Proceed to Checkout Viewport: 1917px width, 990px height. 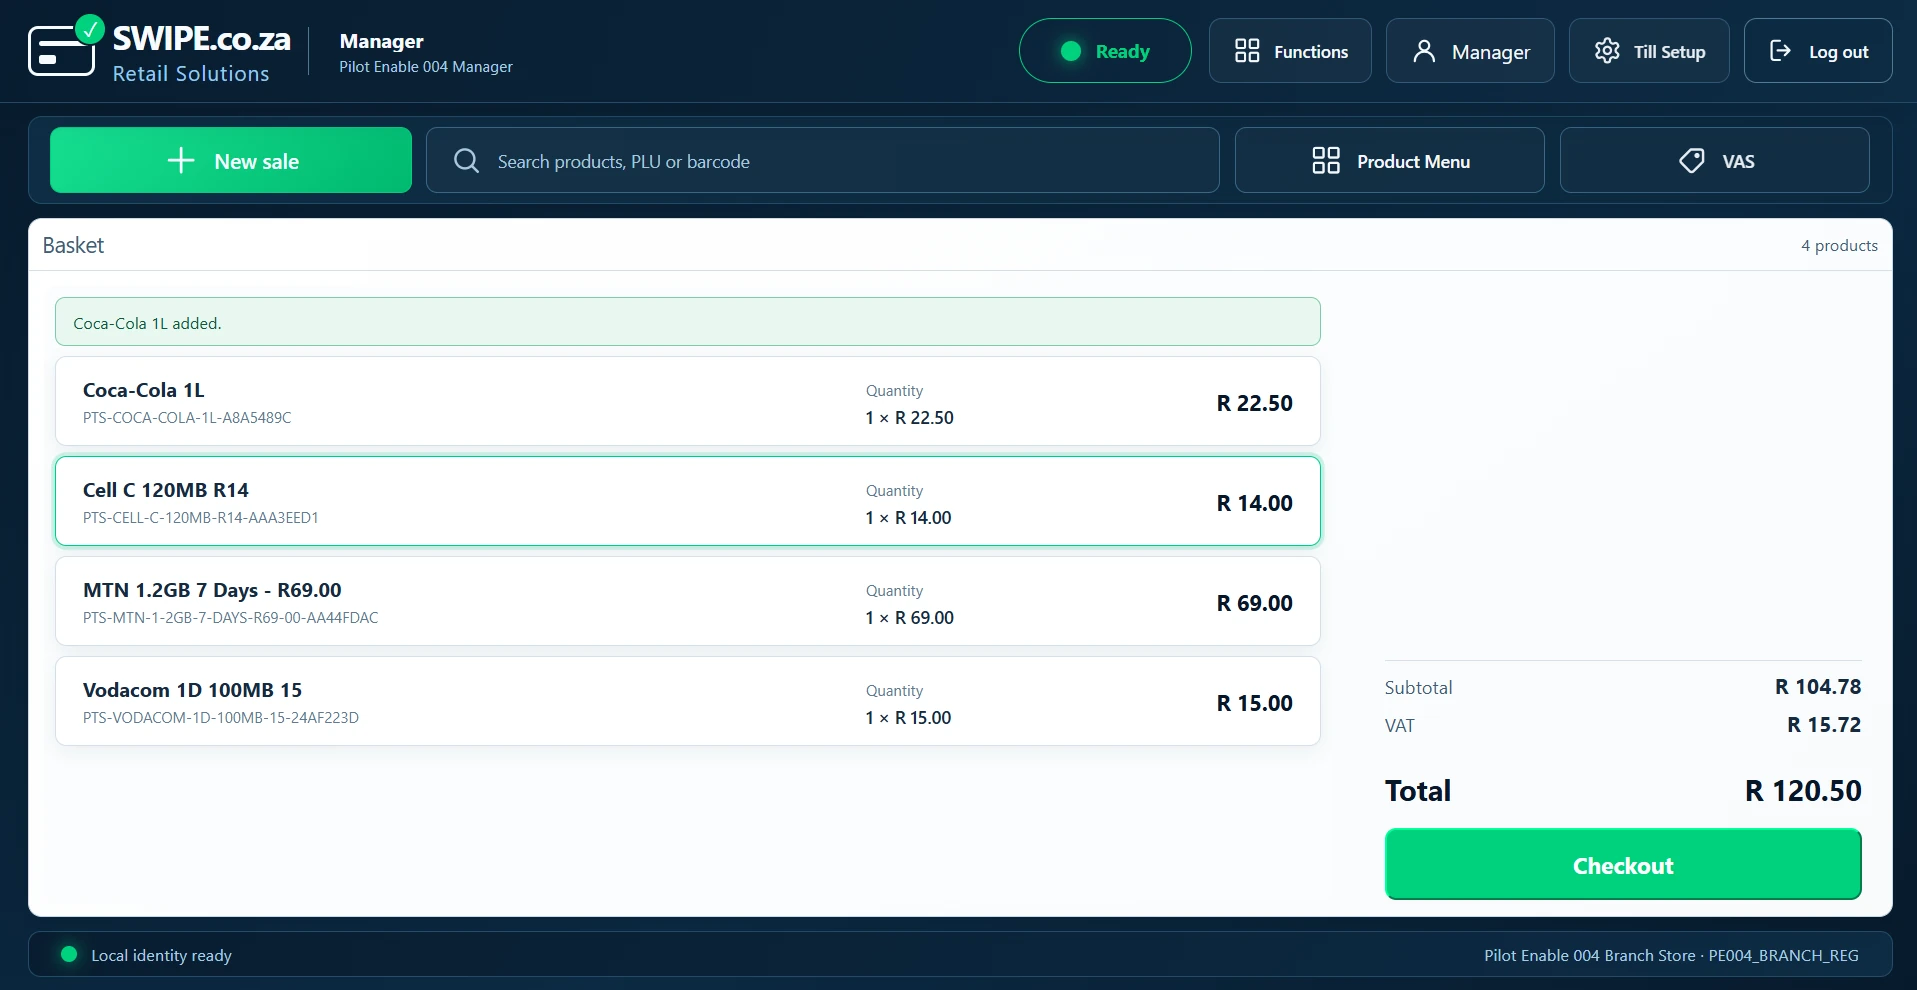pos(1623,864)
